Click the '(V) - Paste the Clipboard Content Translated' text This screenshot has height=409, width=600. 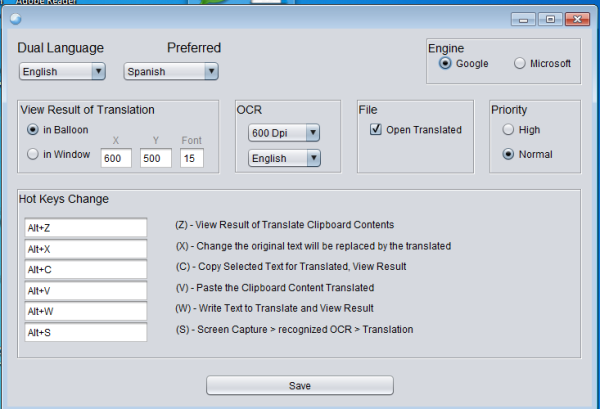(x=275, y=287)
